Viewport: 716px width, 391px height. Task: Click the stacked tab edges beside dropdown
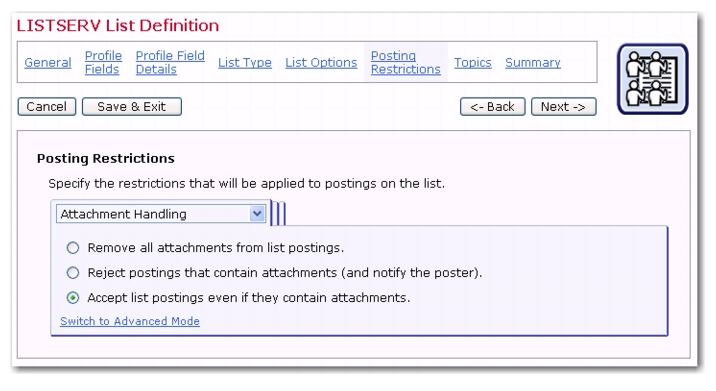(x=278, y=213)
